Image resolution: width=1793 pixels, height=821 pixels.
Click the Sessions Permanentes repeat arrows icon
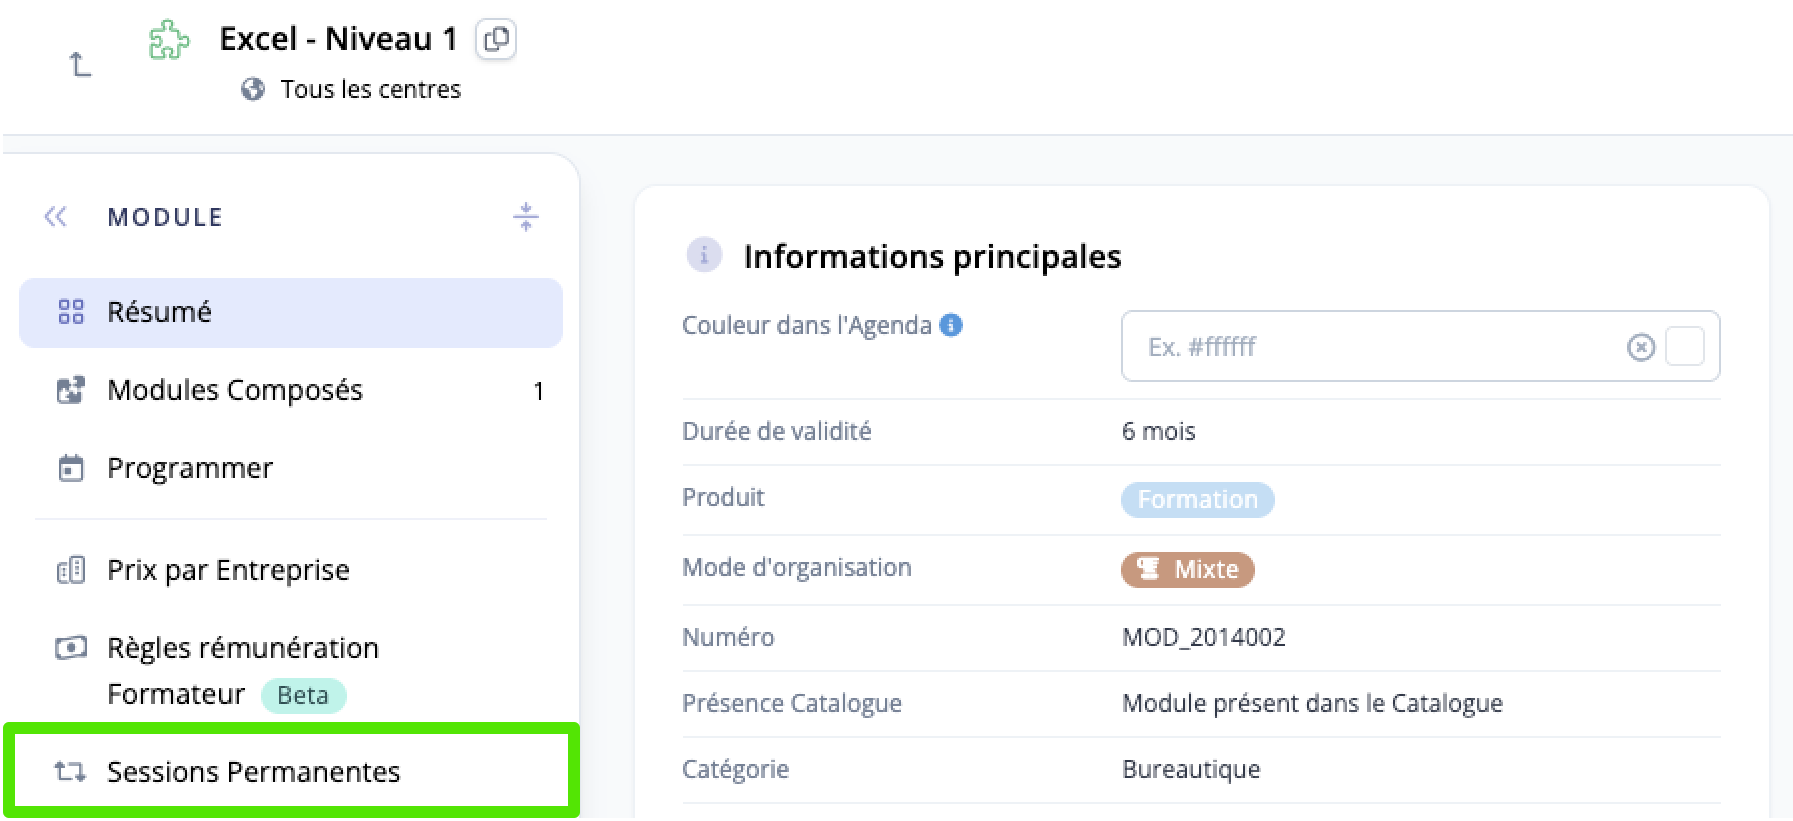[70, 771]
